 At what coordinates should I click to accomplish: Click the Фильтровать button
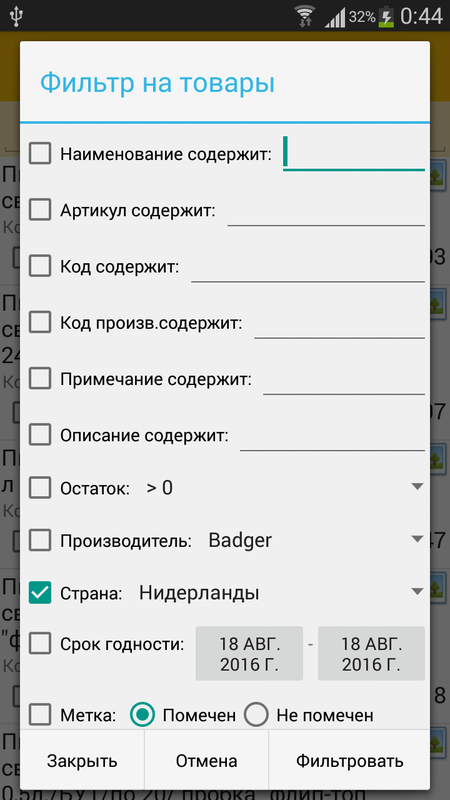(x=349, y=761)
